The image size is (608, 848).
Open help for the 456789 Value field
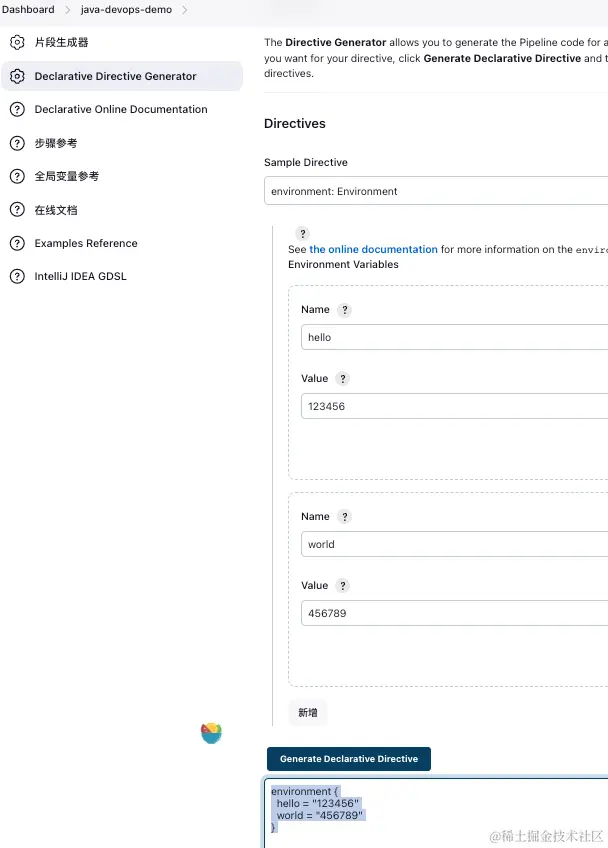[x=342, y=586]
